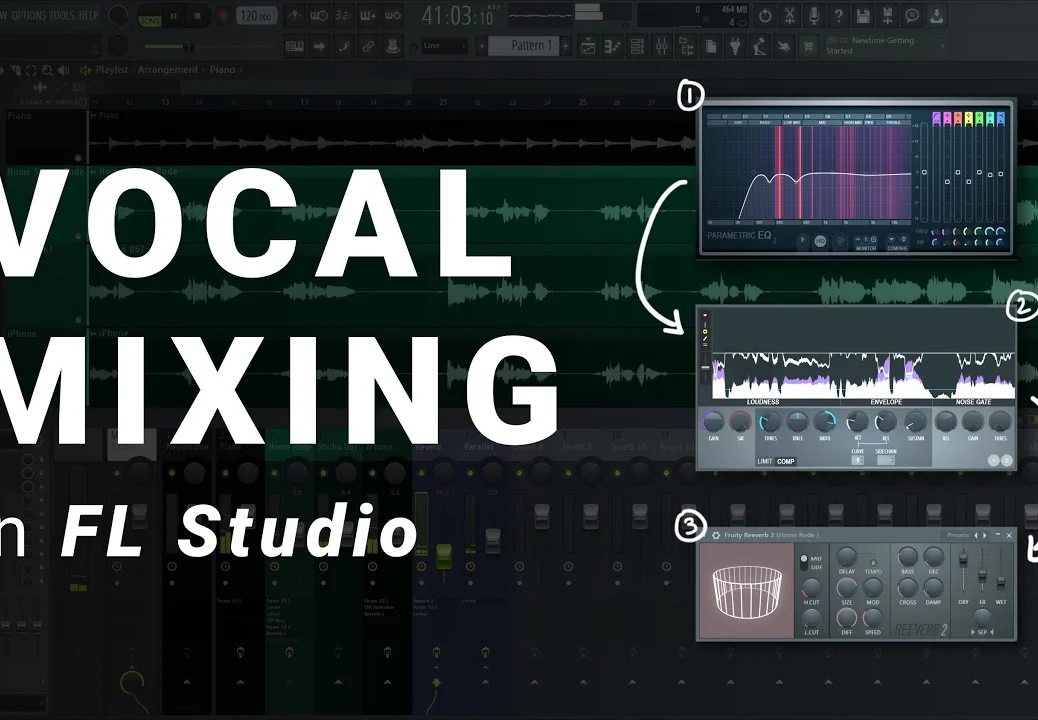Open the Mixer view icon
1038x720 pixels.
pyautogui.click(x=661, y=46)
